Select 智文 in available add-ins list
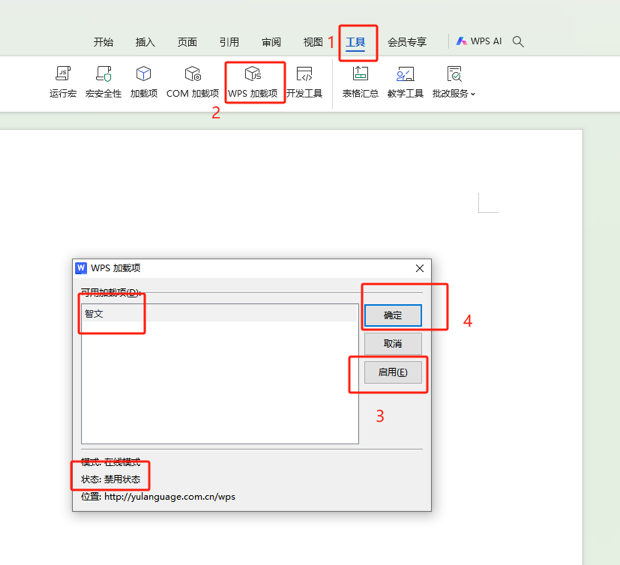The height and width of the screenshot is (565, 620). coord(94,314)
